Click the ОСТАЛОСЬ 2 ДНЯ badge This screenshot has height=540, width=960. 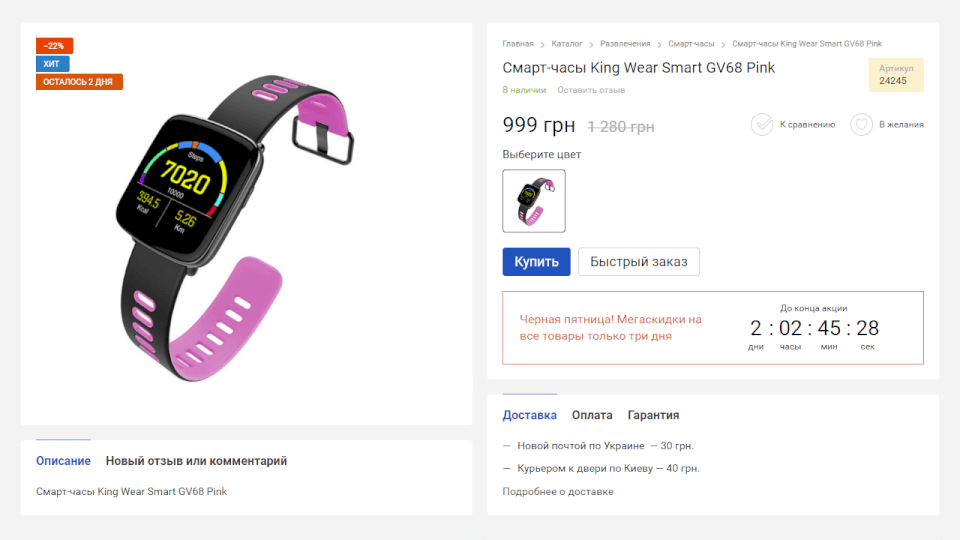point(79,81)
